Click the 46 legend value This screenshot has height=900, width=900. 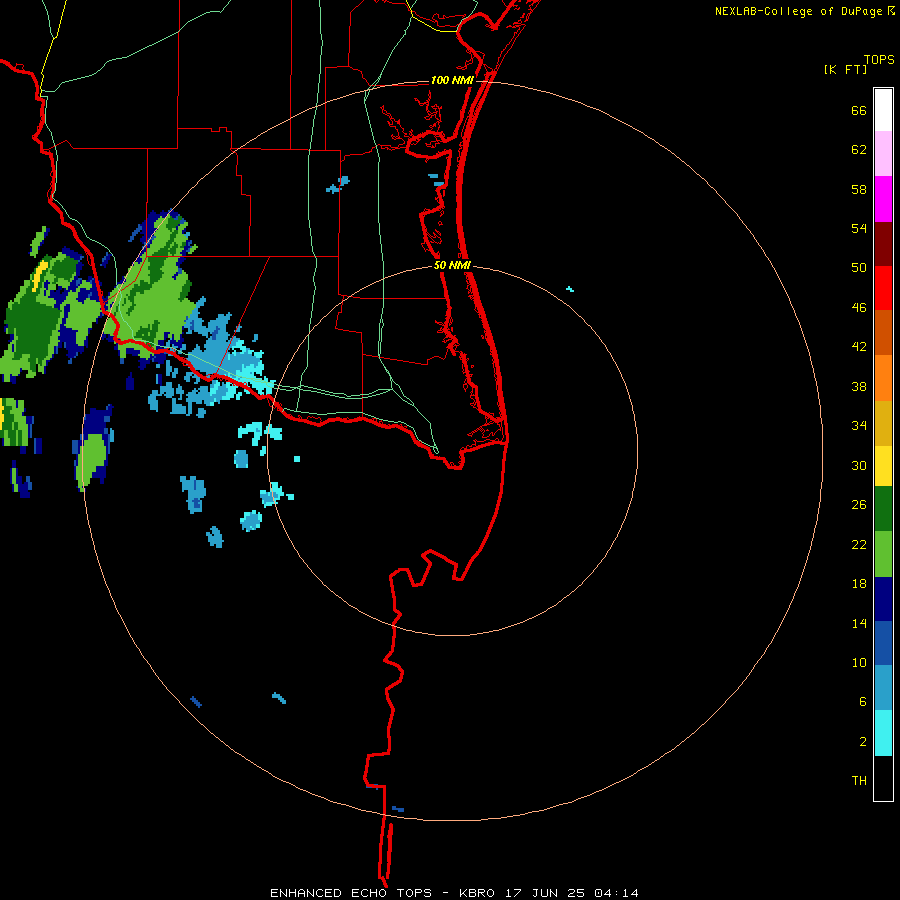point(859,307)
